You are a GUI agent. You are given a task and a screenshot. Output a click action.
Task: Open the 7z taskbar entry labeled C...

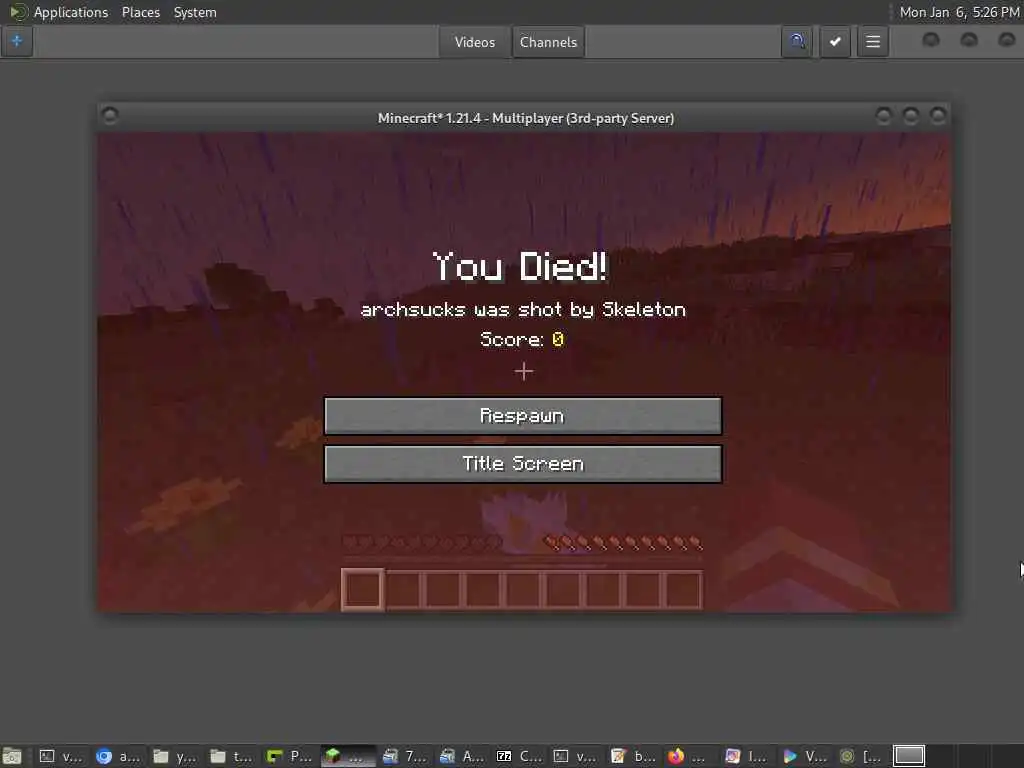519,756
